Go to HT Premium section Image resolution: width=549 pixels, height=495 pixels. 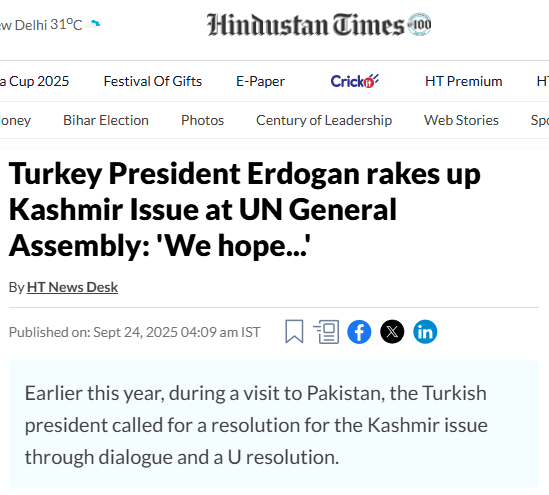click(464, 81)
